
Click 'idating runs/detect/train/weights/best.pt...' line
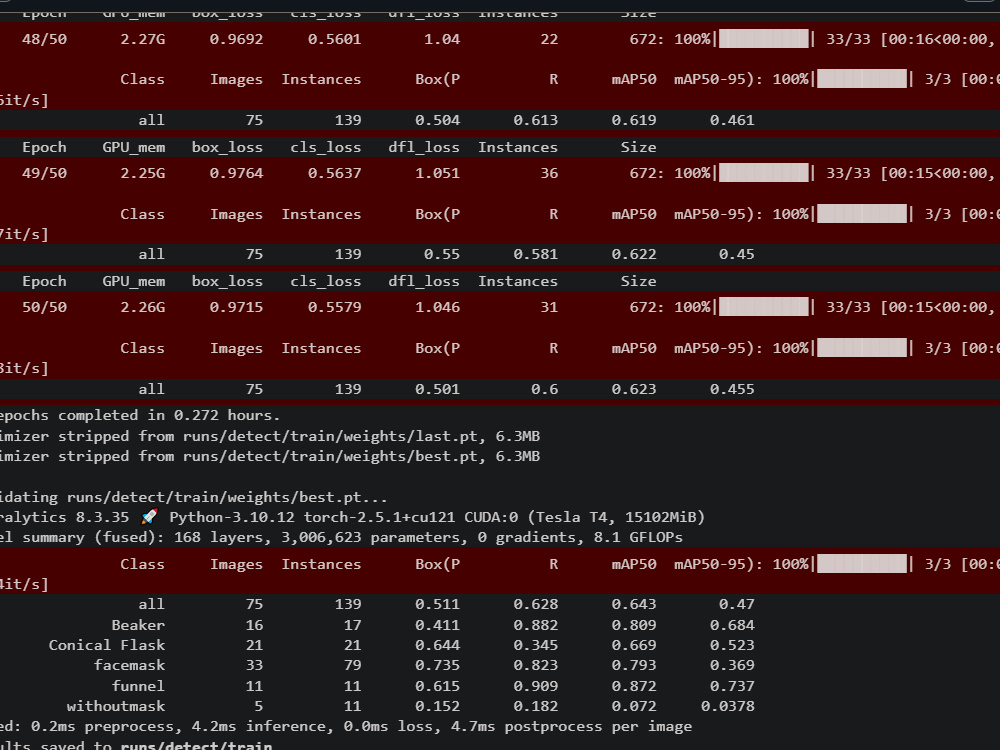coord(193,497)
